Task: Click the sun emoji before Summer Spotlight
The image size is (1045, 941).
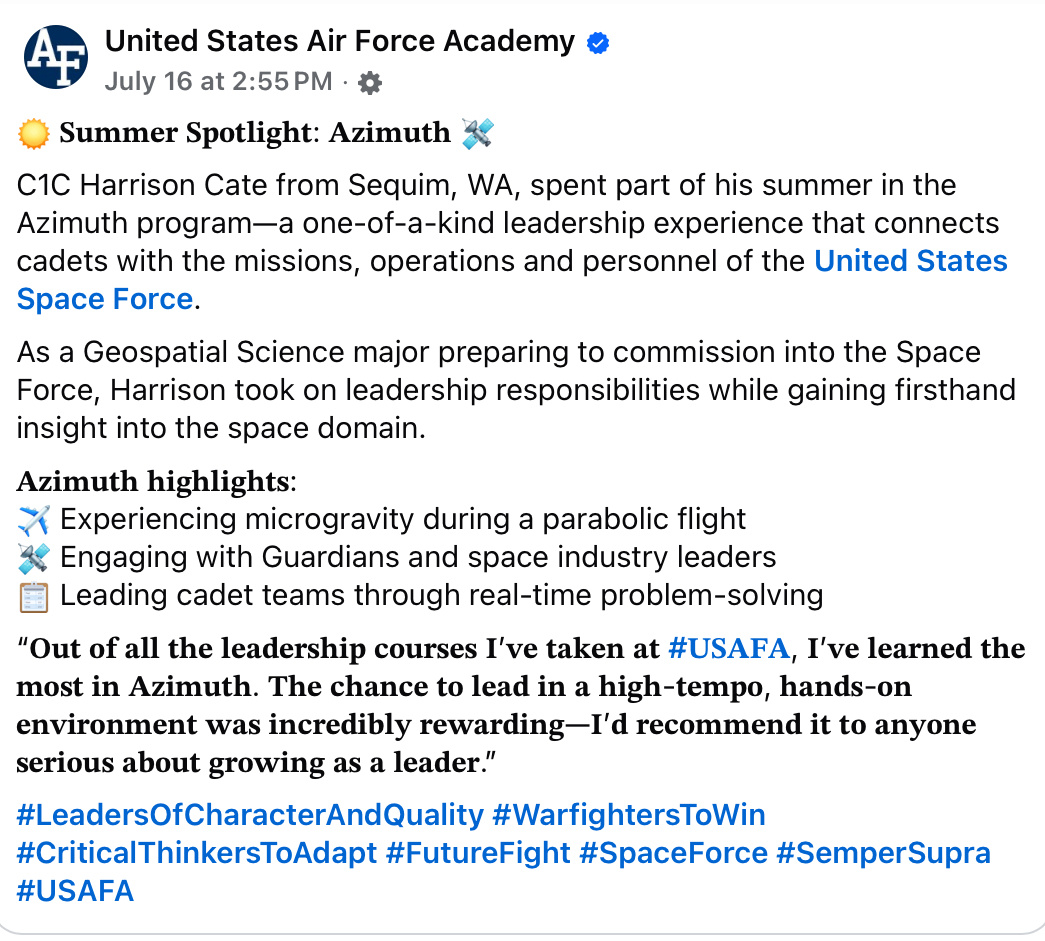Action: (33, 133)
